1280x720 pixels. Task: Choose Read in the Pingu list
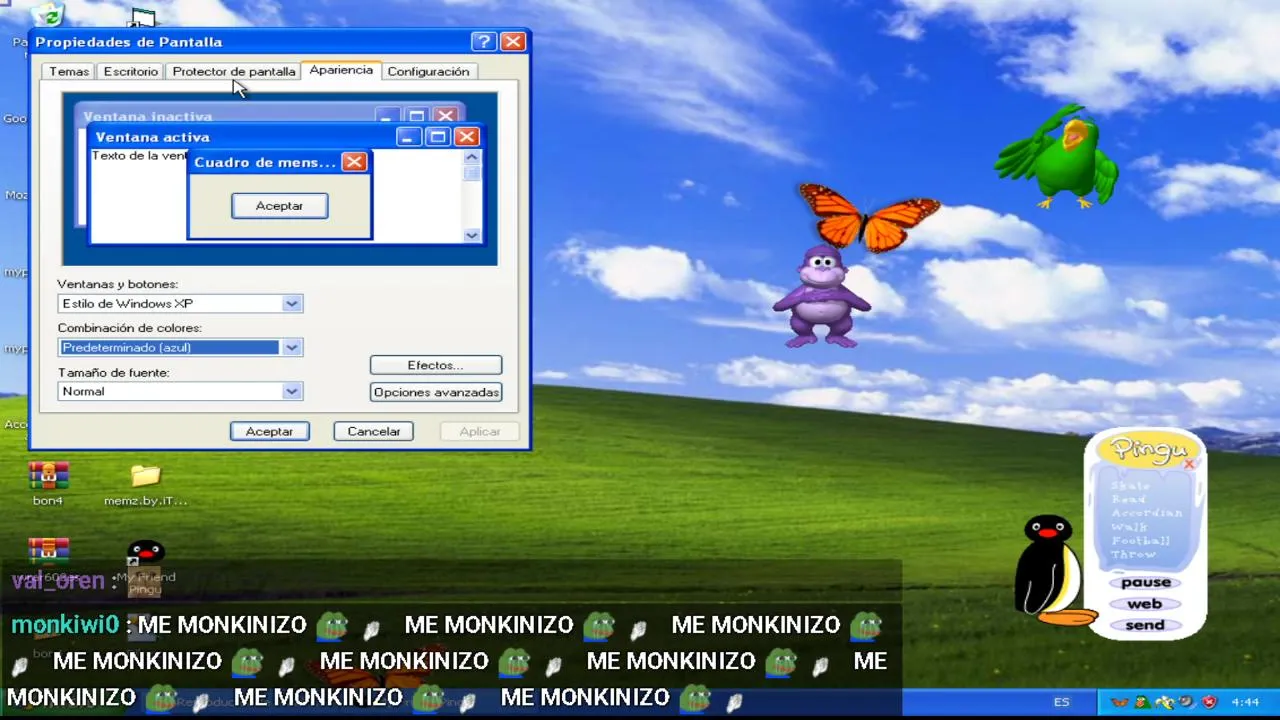pos(1129,499)
